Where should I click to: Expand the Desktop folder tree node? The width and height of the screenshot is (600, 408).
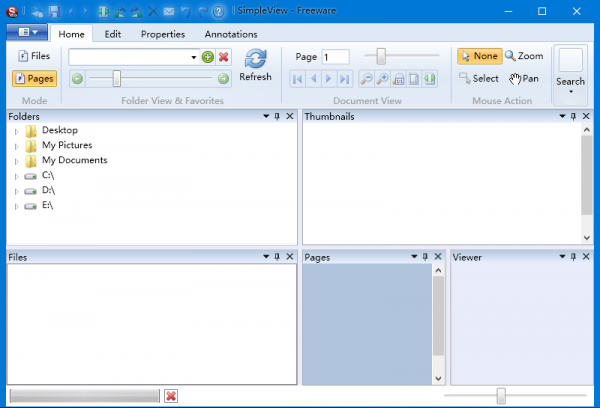click(16, 131)
